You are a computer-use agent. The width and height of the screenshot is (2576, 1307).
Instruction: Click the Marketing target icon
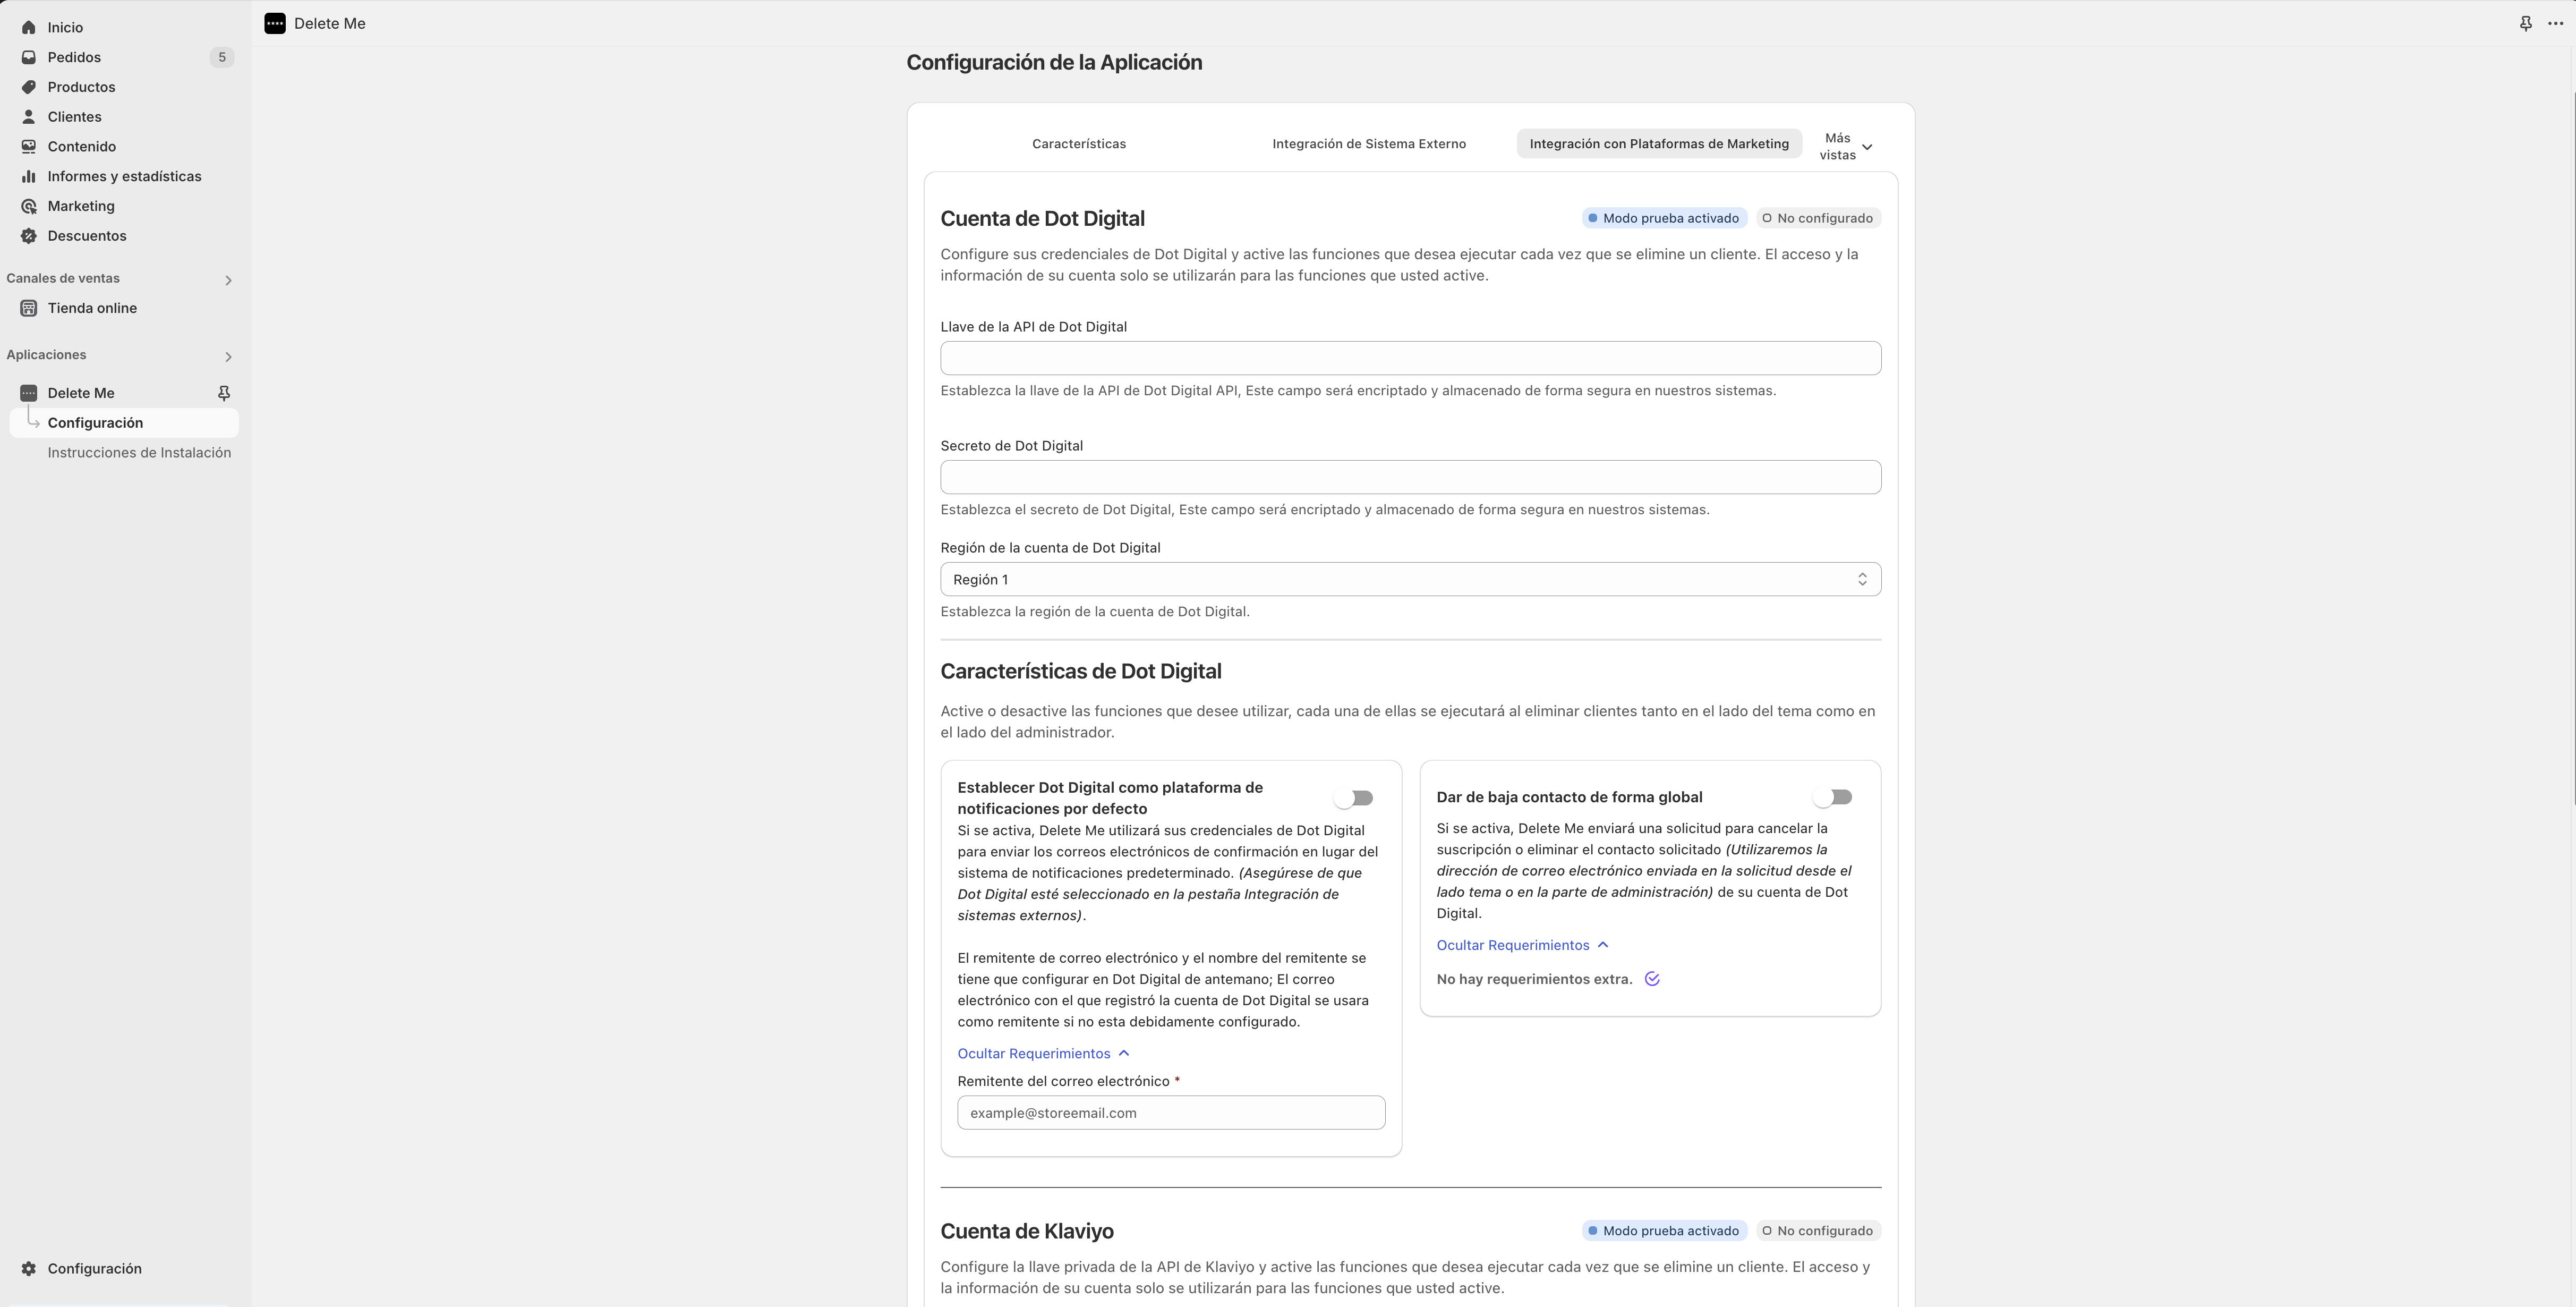(x=29, y=206)
